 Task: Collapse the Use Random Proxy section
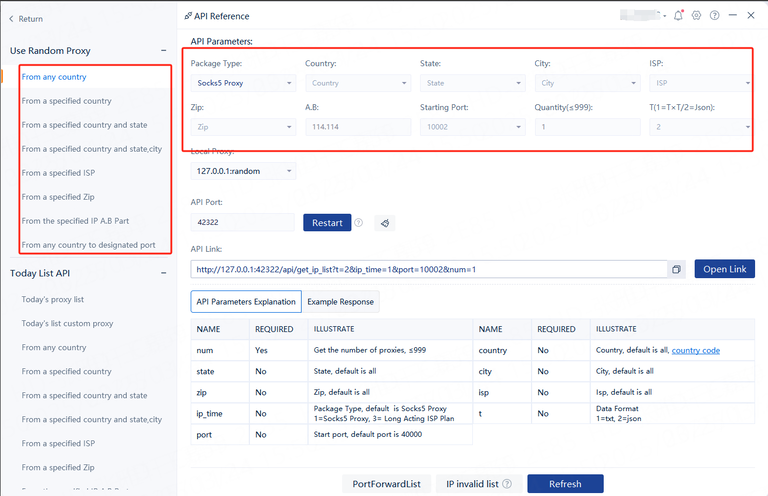pos(164,51)
